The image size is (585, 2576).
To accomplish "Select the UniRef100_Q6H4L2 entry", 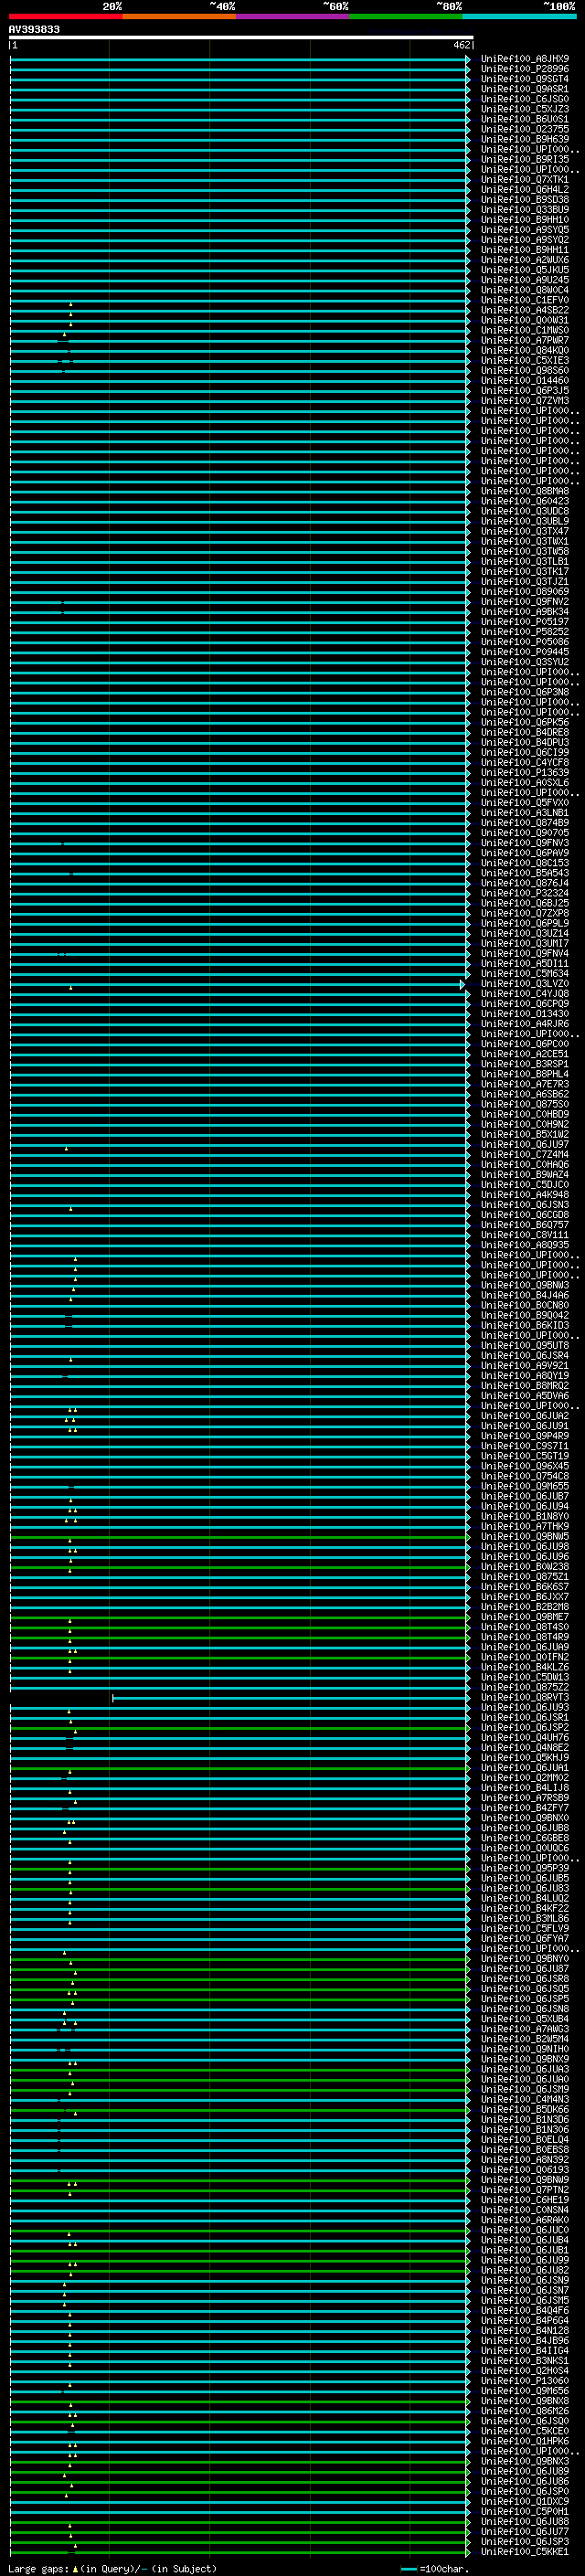I will point(525,190).
